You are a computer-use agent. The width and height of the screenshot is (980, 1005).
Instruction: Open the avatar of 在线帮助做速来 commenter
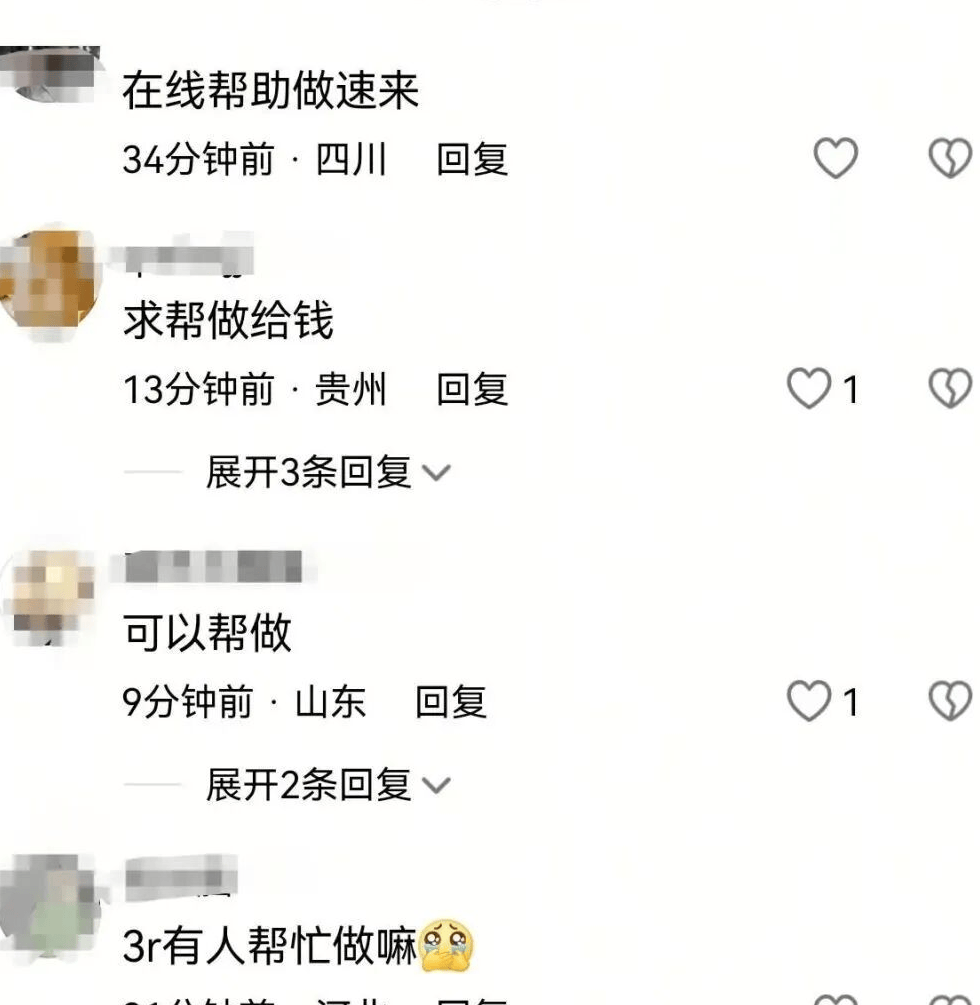(50, 74)
